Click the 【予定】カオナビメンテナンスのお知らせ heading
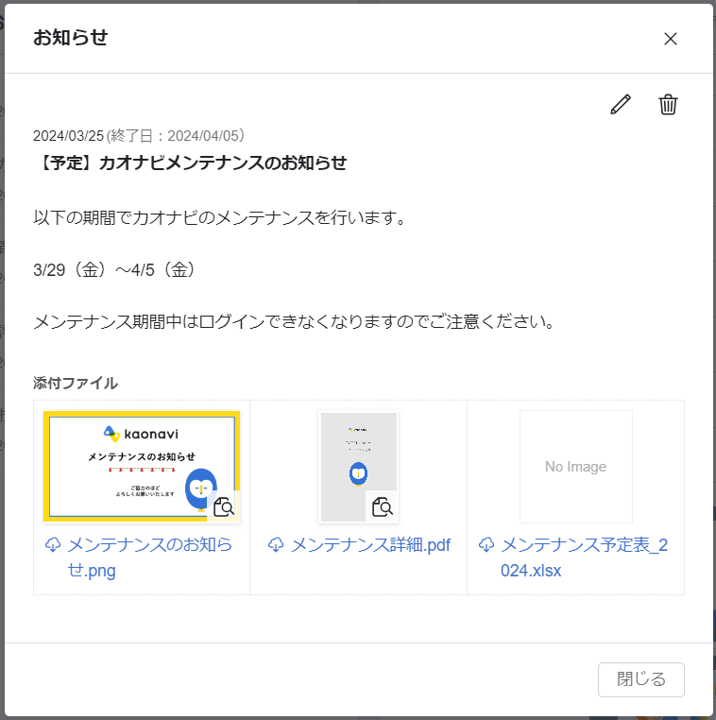This screenshot has width=716, height=720. click(x=190, y=163)
